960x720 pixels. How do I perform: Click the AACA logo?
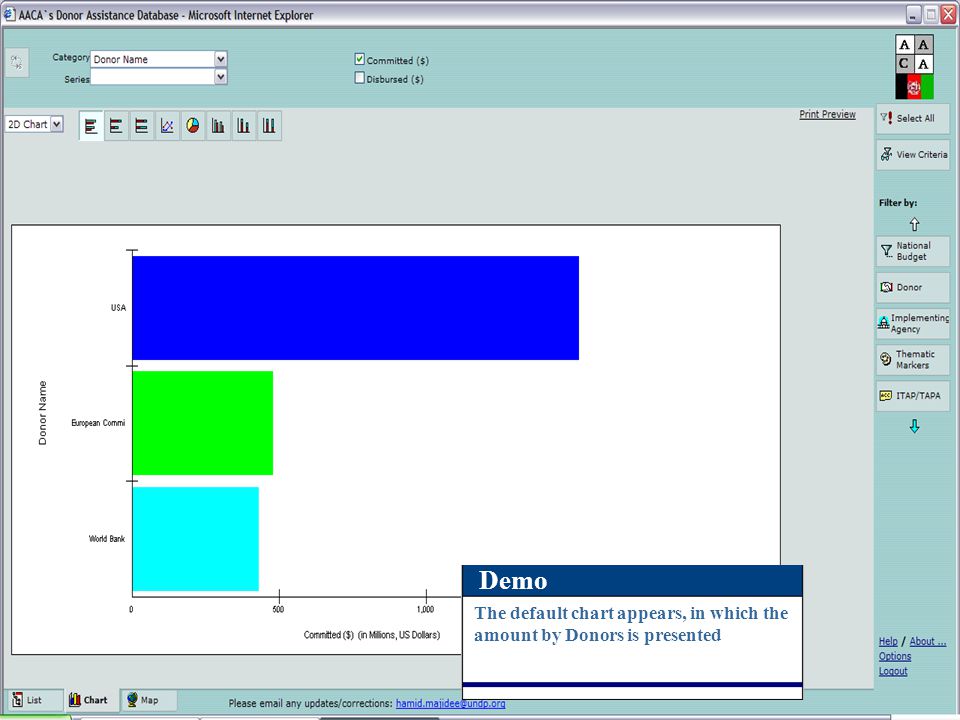click(915, 67)
